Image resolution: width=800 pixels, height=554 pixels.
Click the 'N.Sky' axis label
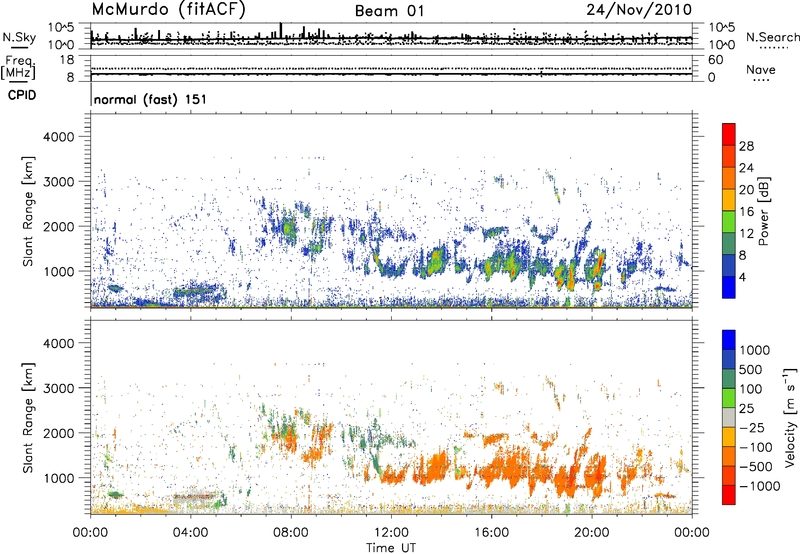(x=19, y=37)
